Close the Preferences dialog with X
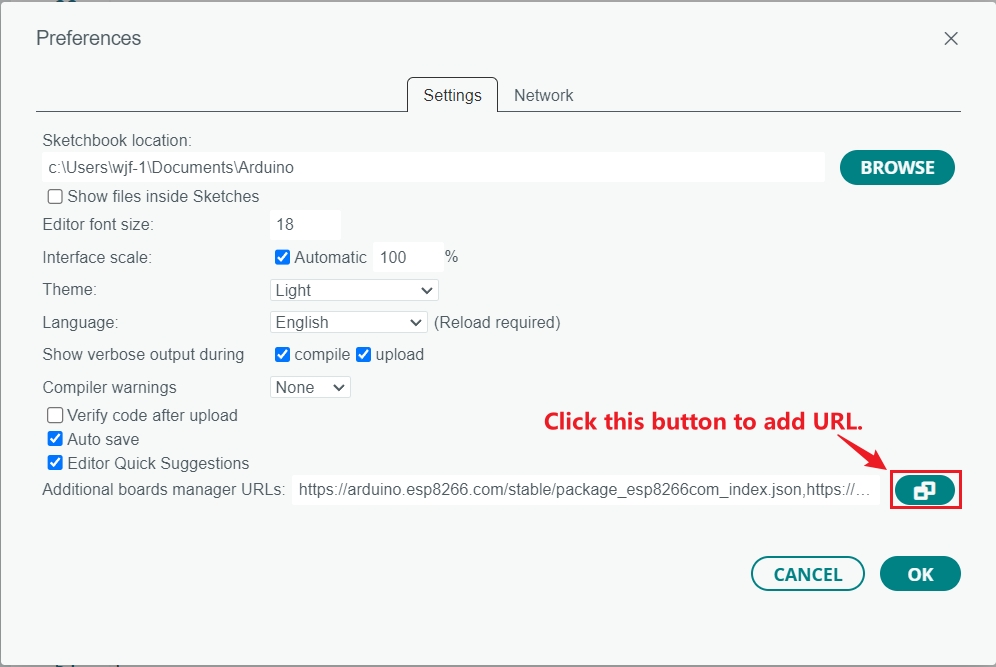996x667 pixels. tap(951, 39)
